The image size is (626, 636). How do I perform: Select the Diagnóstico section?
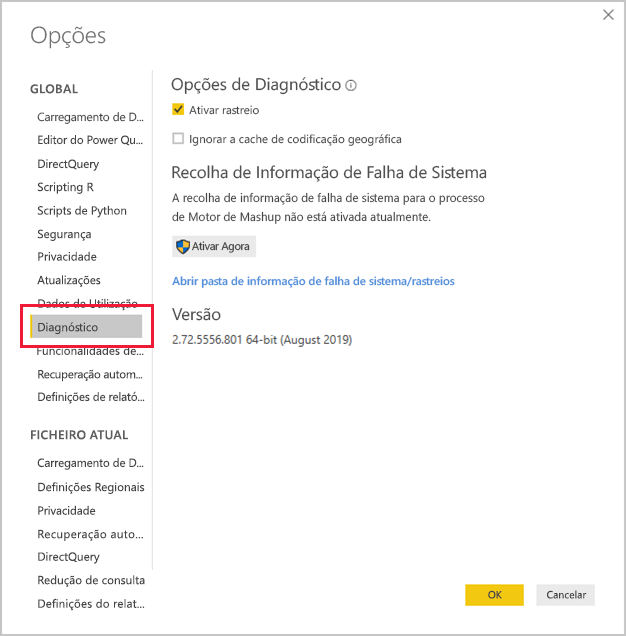(x=86, y=327)
